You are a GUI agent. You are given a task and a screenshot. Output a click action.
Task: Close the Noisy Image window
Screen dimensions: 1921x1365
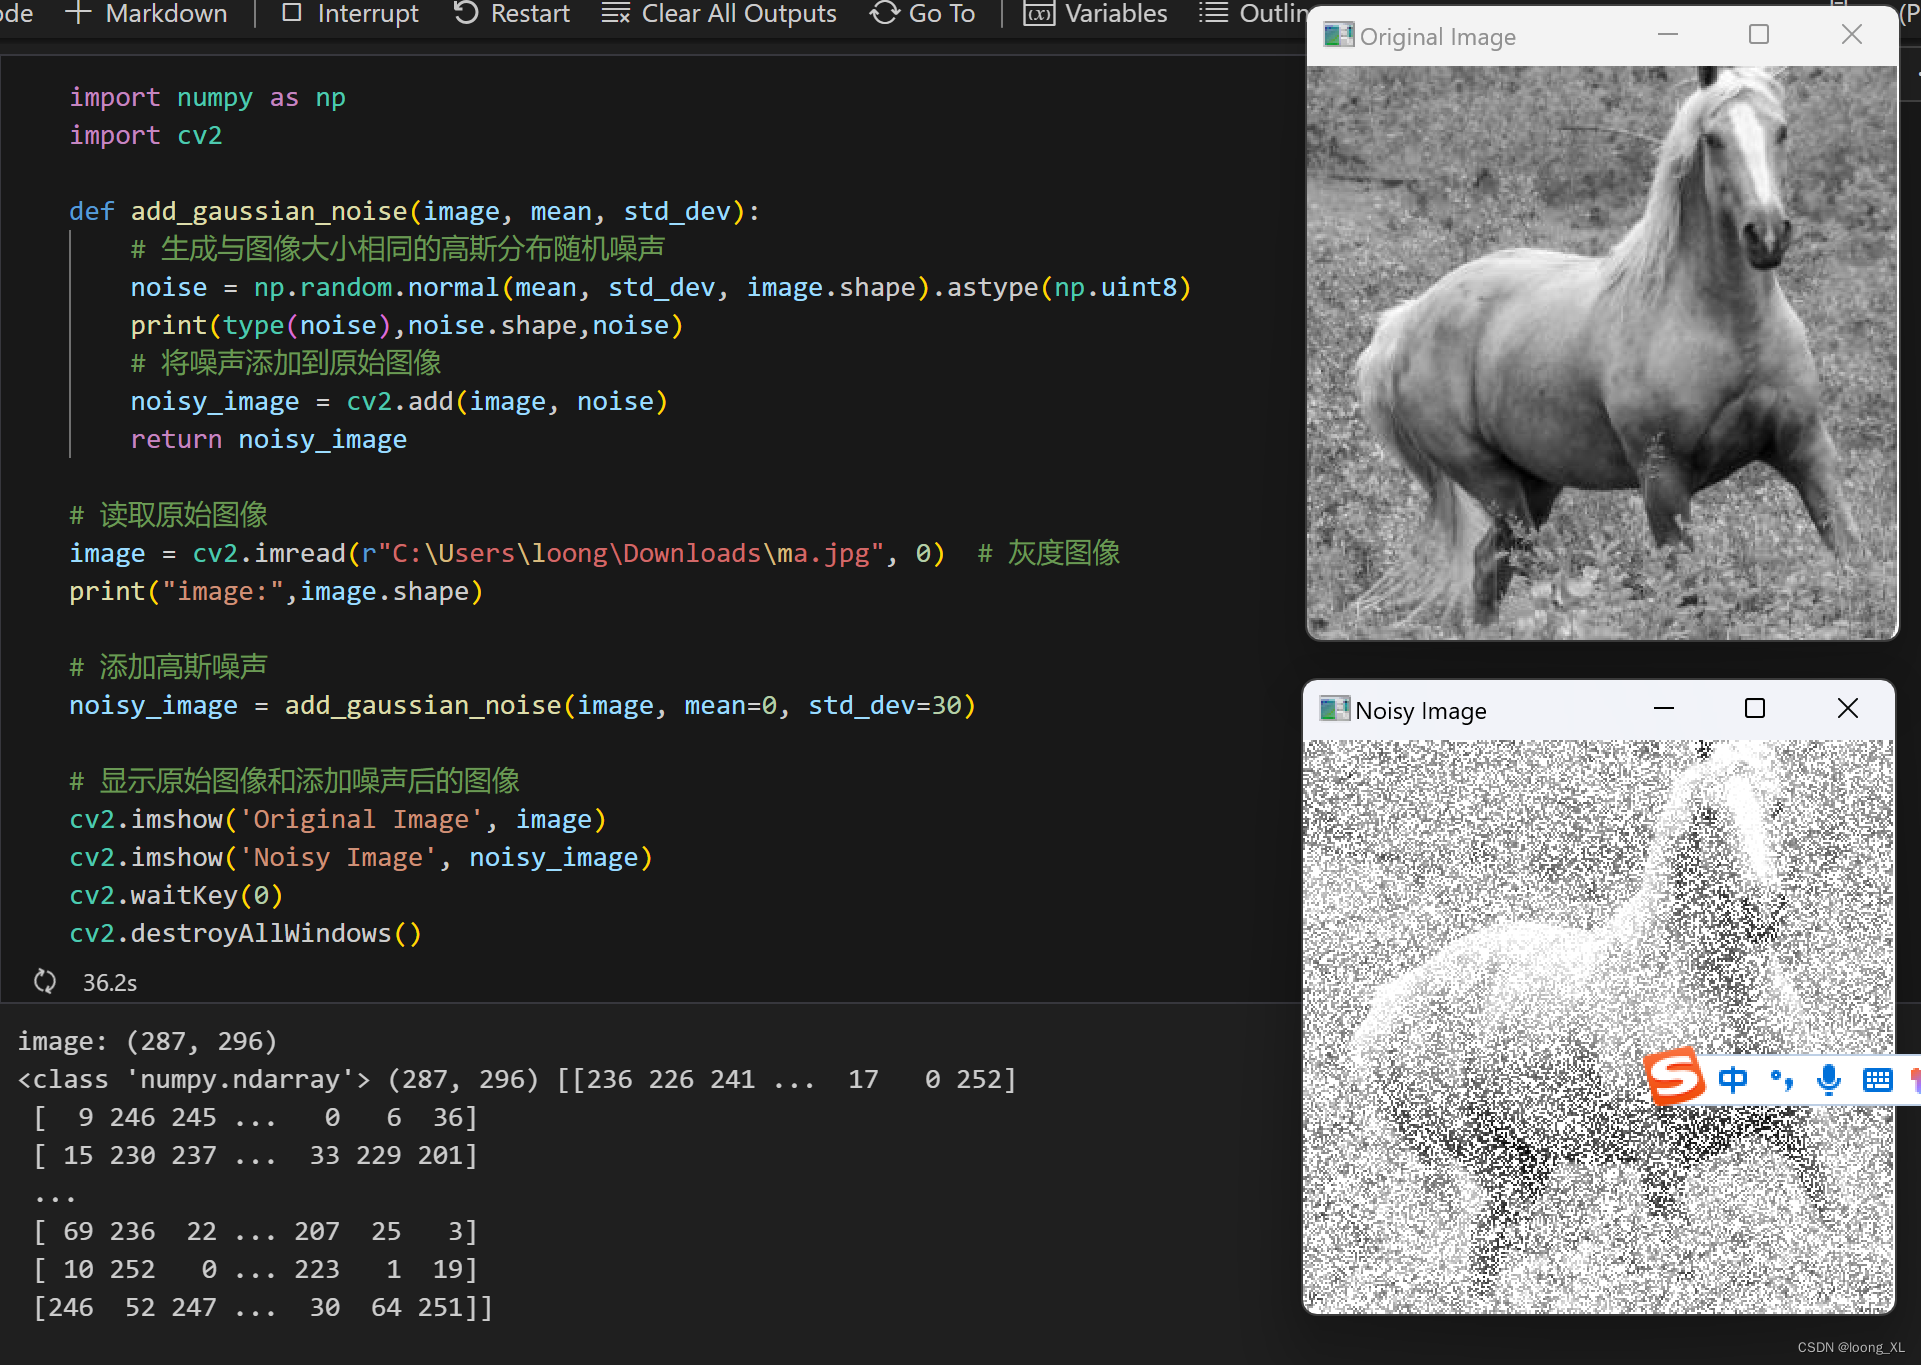(x=1848, y=708)
